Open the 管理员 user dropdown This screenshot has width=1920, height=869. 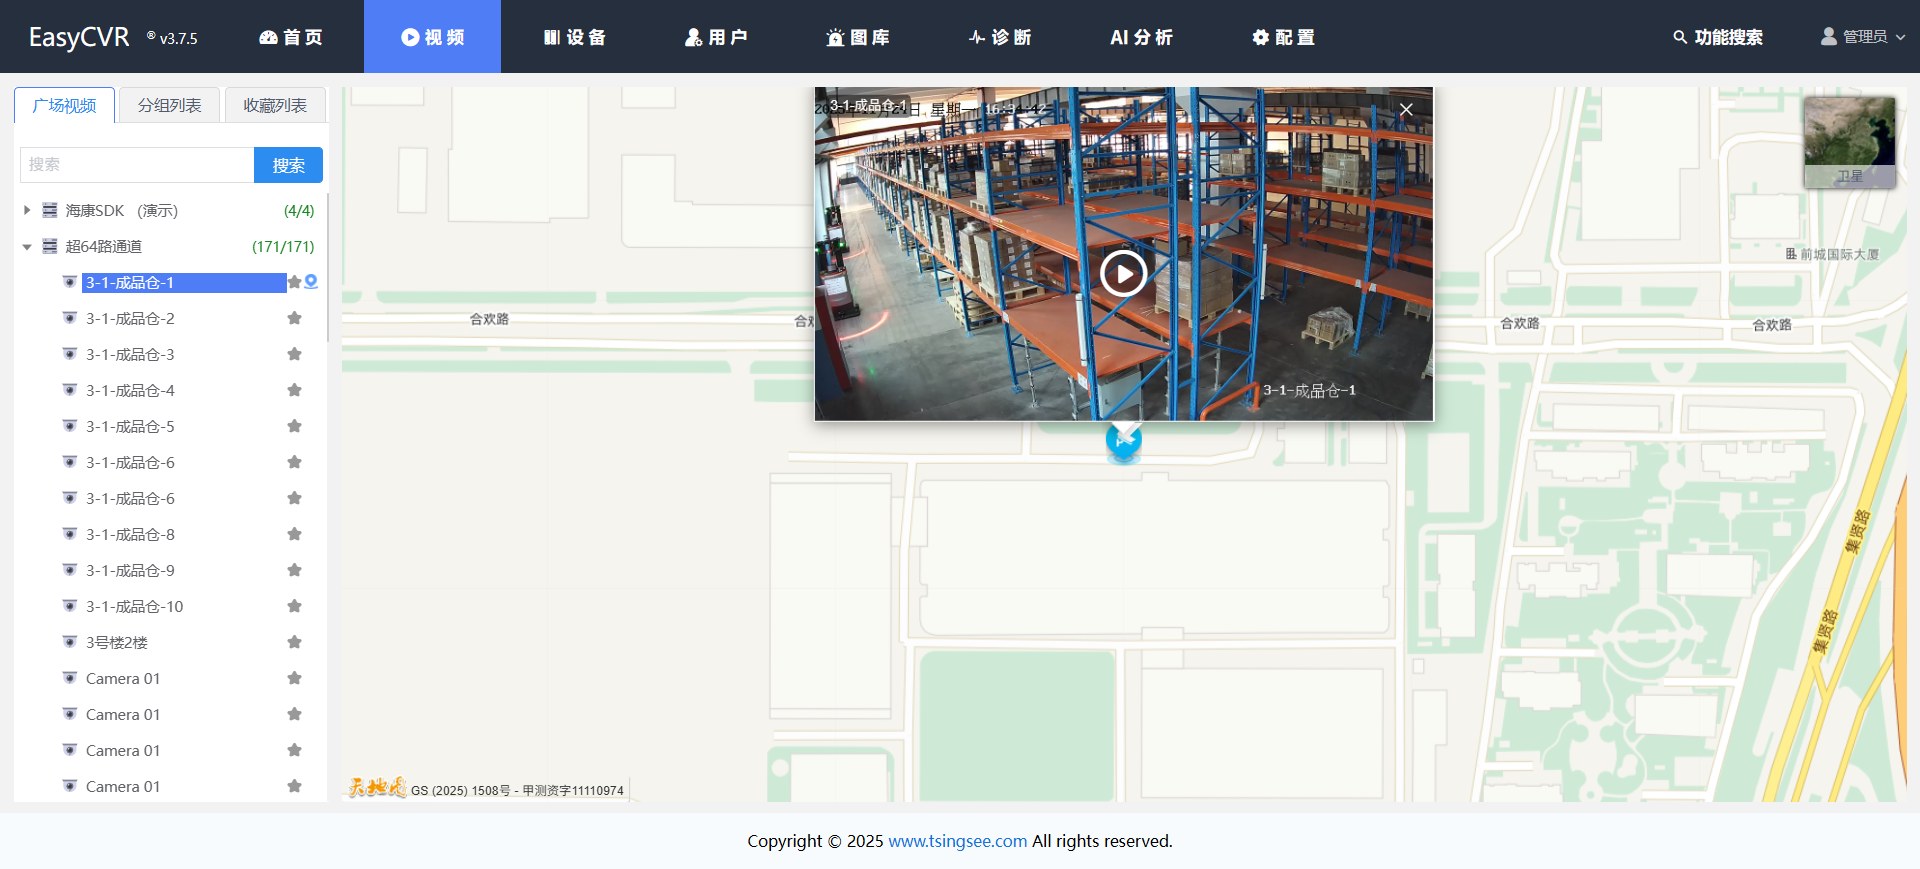coord(1862,37)
